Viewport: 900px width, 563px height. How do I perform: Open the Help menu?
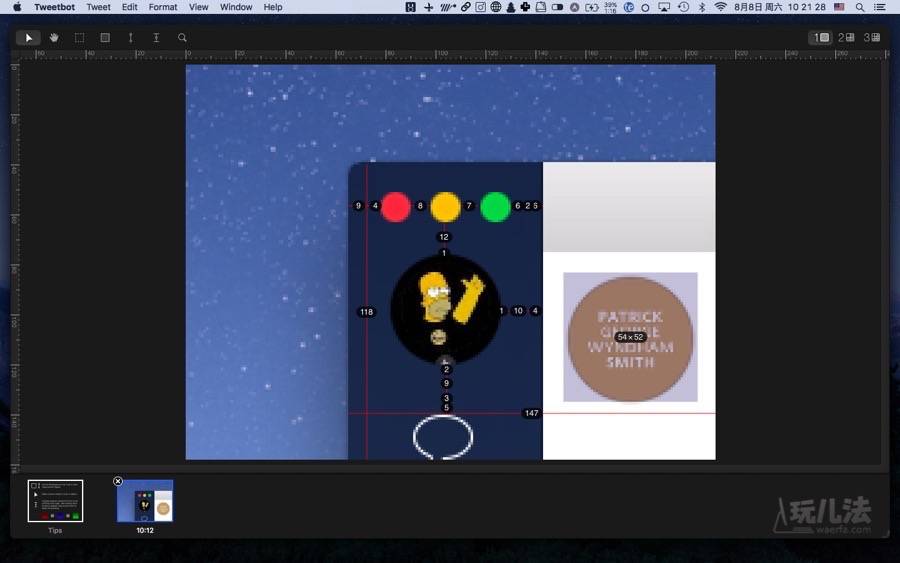pos(273,7)
